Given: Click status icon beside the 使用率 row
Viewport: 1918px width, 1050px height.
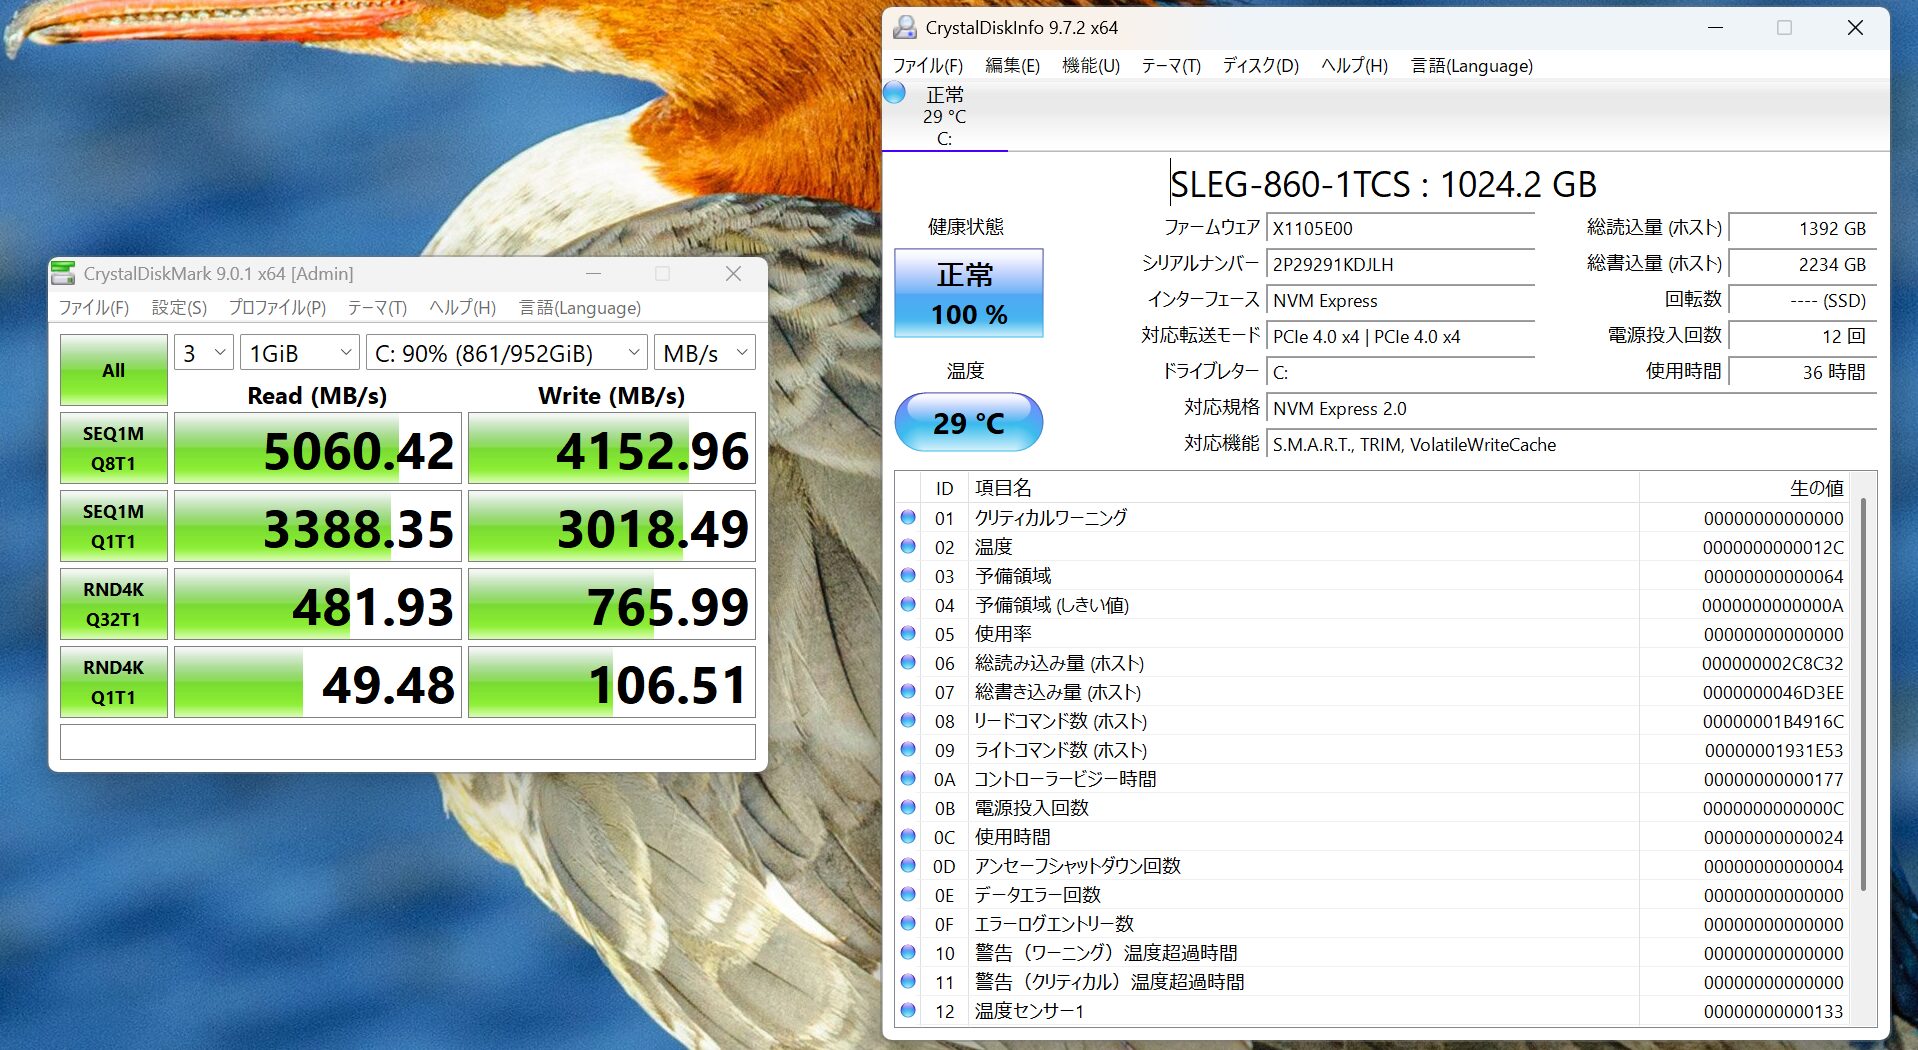Looking at the screenshot, I should tap(909, 634).
